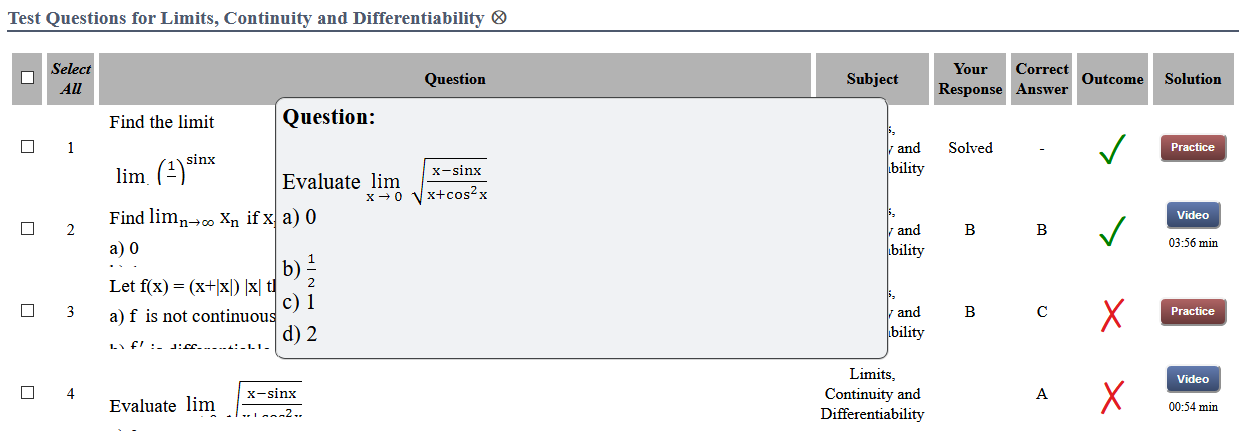This screenshot has height=434, width=1251.
Task: Click the green checkmark outcome for question 2
Action: coord(1111,231)
